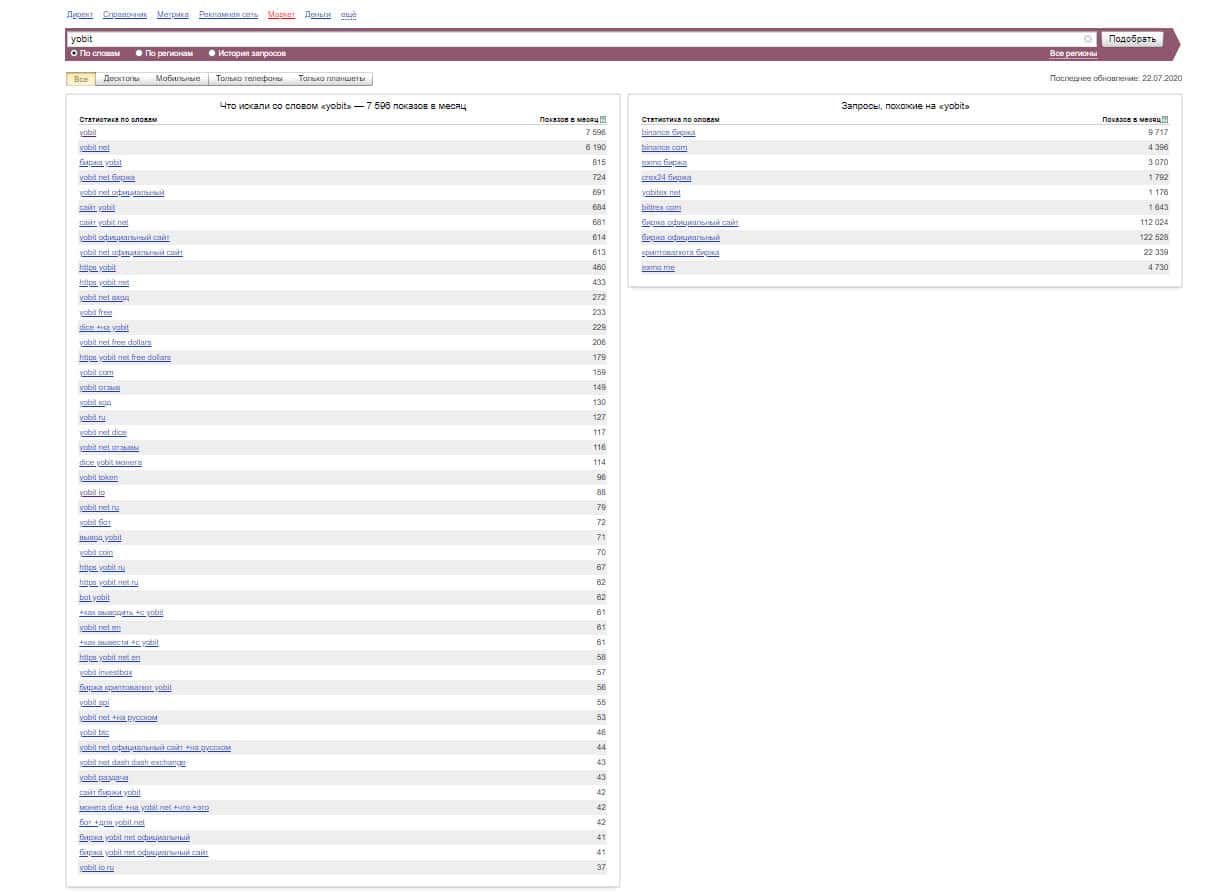Go to 'Метрика' in the top navigation
This screenshot has height=893, width=1210.
coord(172,15)
